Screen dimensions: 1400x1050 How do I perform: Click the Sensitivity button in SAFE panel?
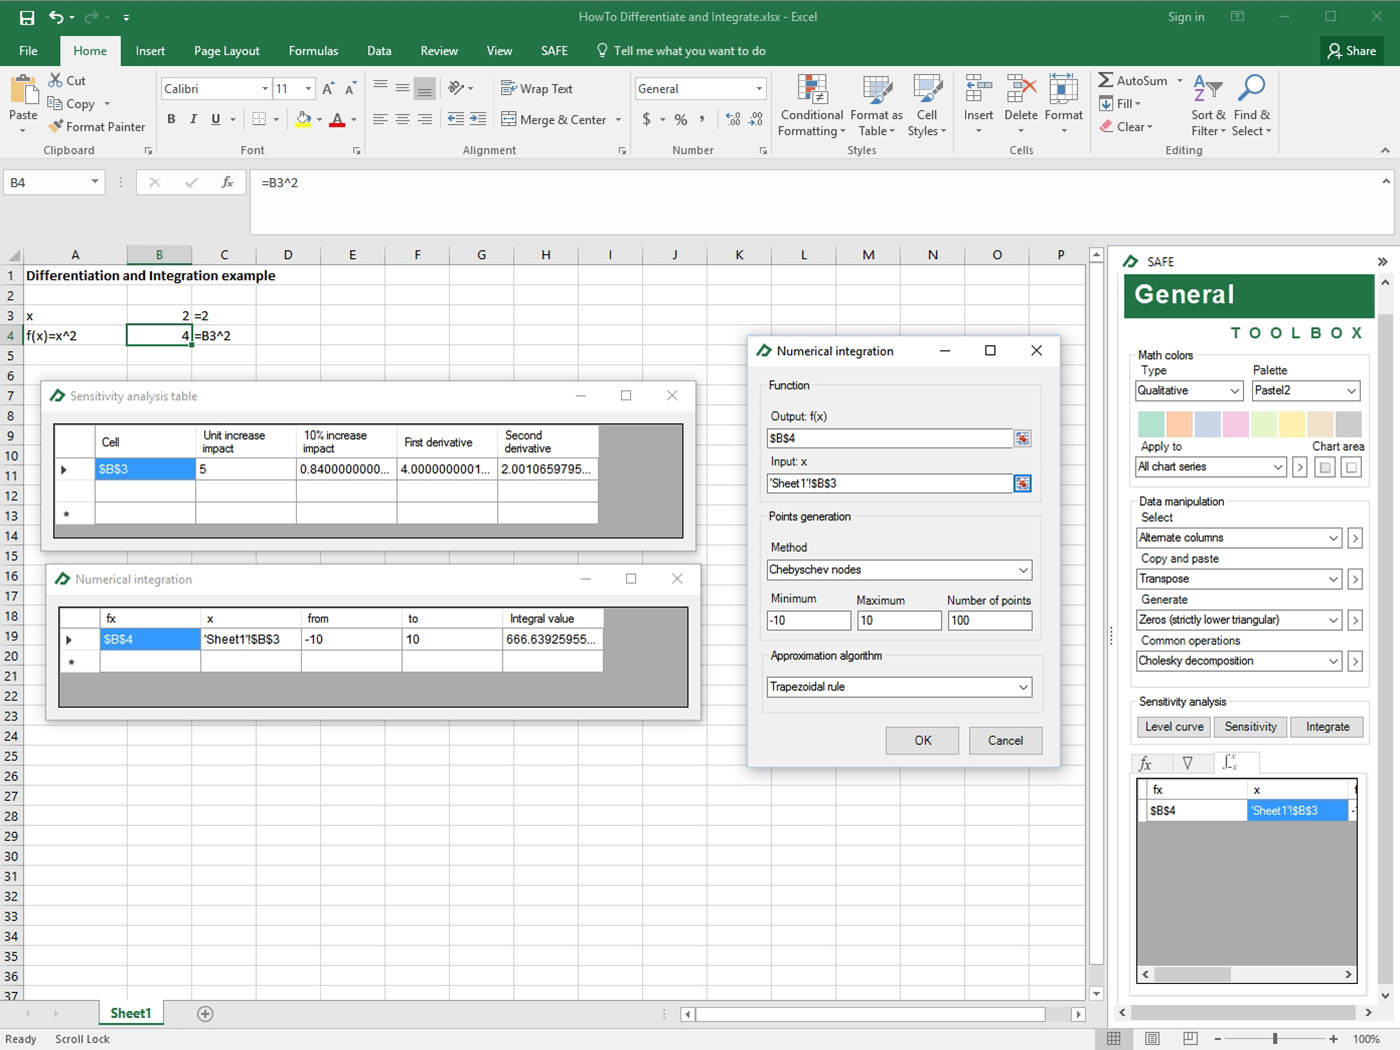pyautogui.click(x=1250, y=727)
